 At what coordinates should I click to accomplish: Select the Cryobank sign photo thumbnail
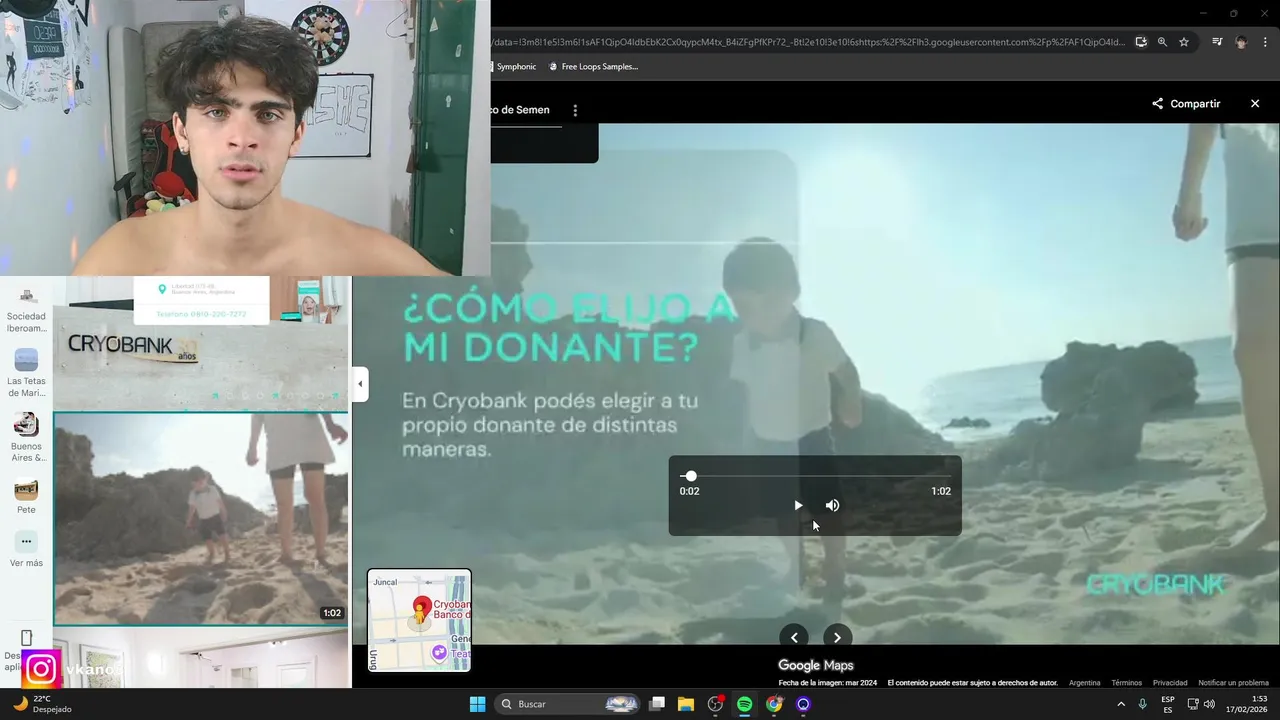[x=200, y=343]
